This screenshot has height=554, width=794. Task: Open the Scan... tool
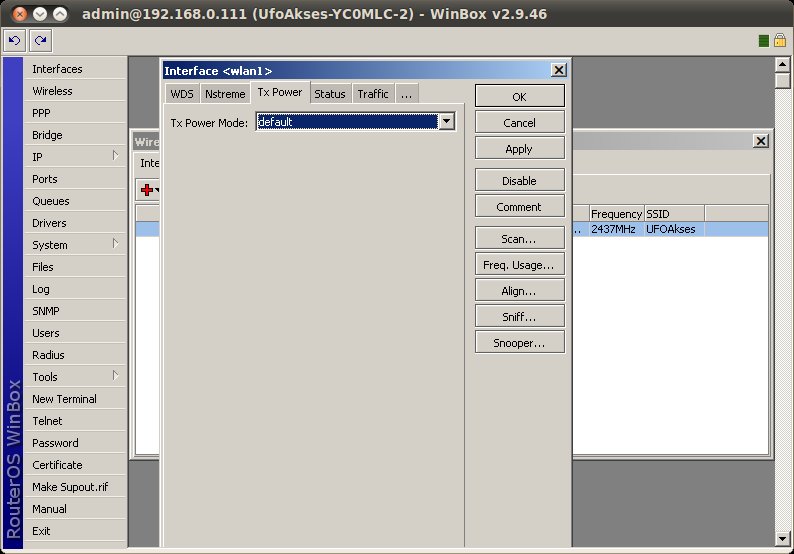520,239
